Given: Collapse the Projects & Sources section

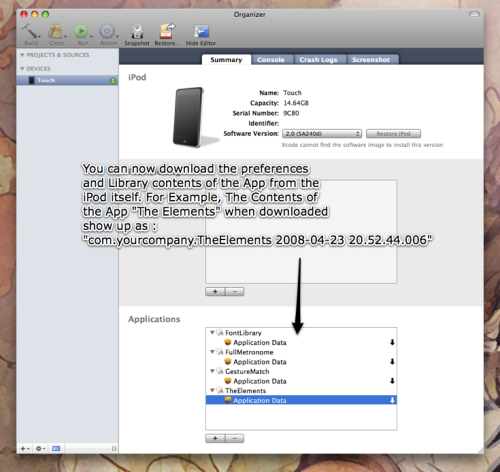Looking at the screenshot, I should 22,55.
